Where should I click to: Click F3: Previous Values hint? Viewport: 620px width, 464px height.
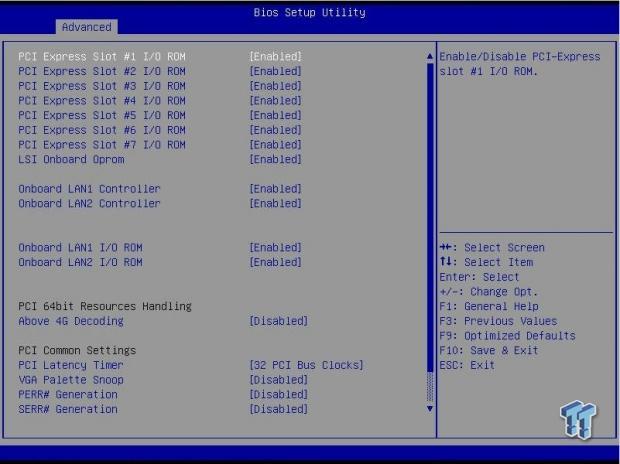[x=498, y=321]
